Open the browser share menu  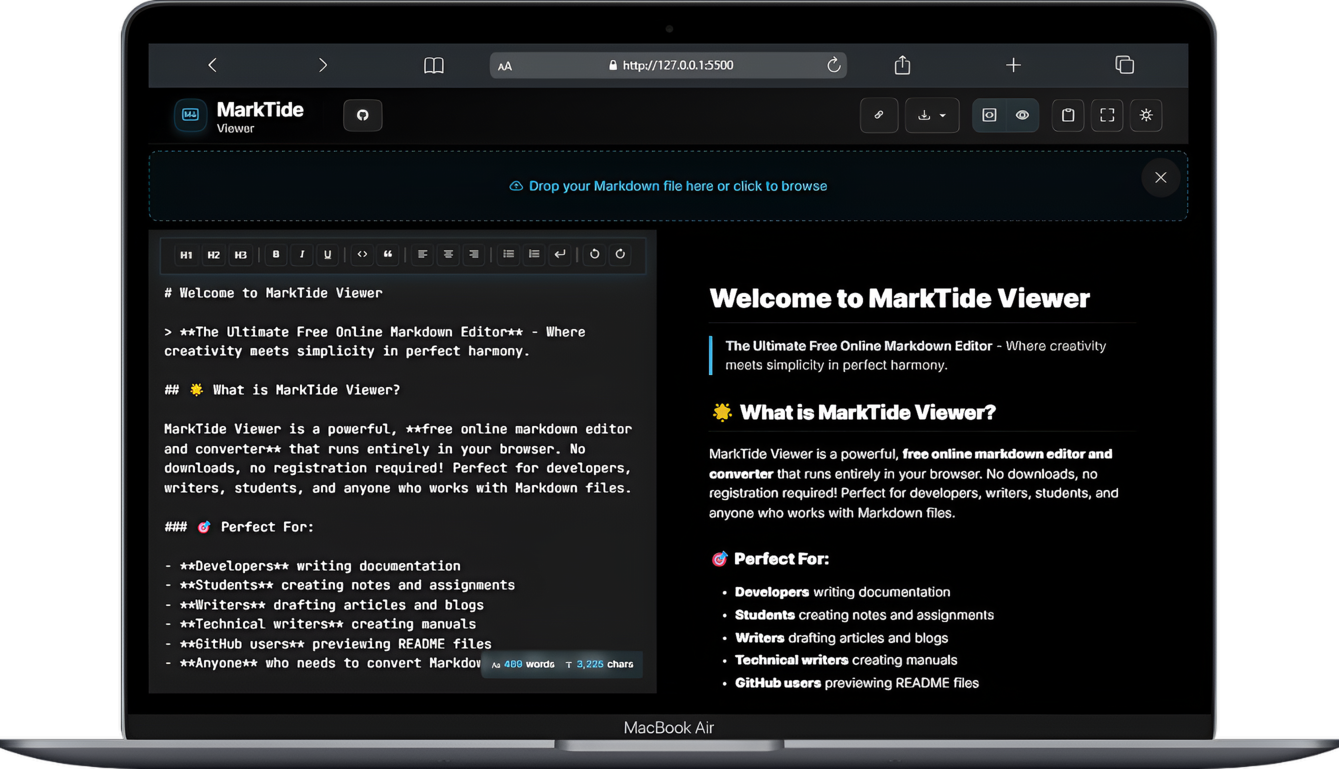tap(902, 65)
